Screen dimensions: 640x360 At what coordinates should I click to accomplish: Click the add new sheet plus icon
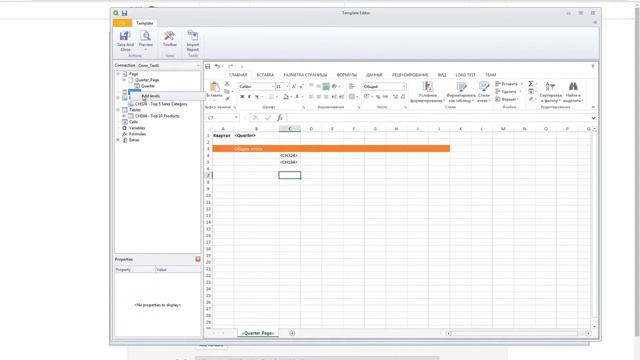point(292,333)
